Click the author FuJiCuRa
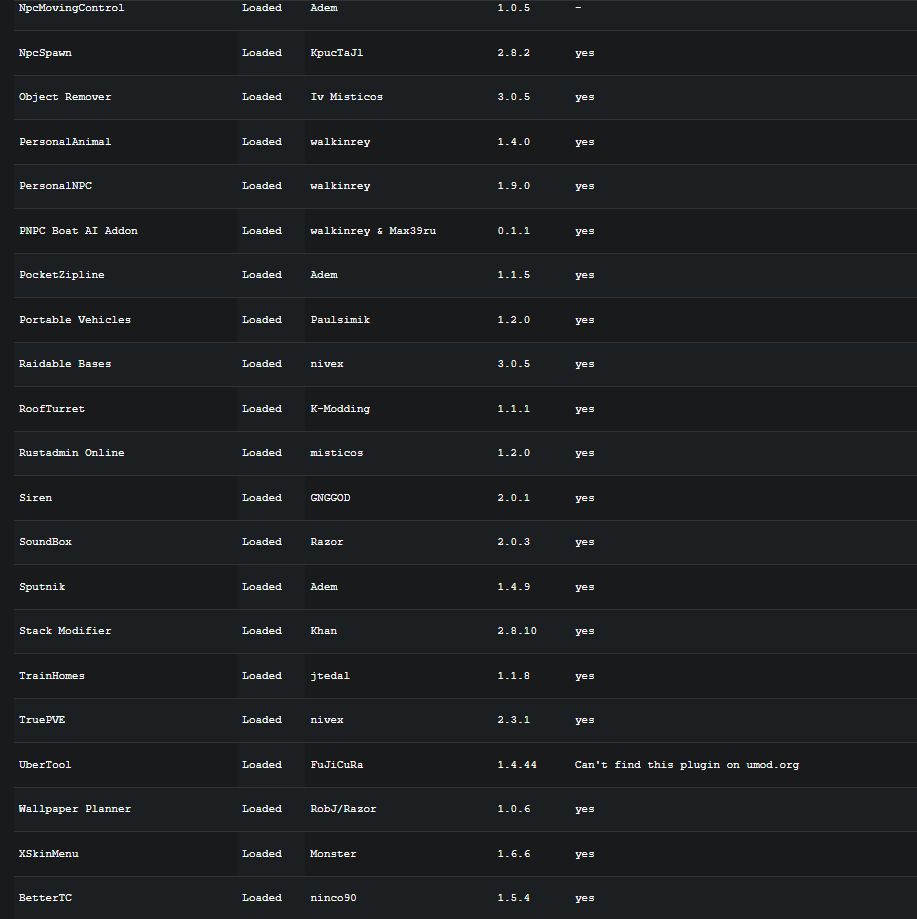Viewport: 917px width, 919px height. click(x=337, y=765)
